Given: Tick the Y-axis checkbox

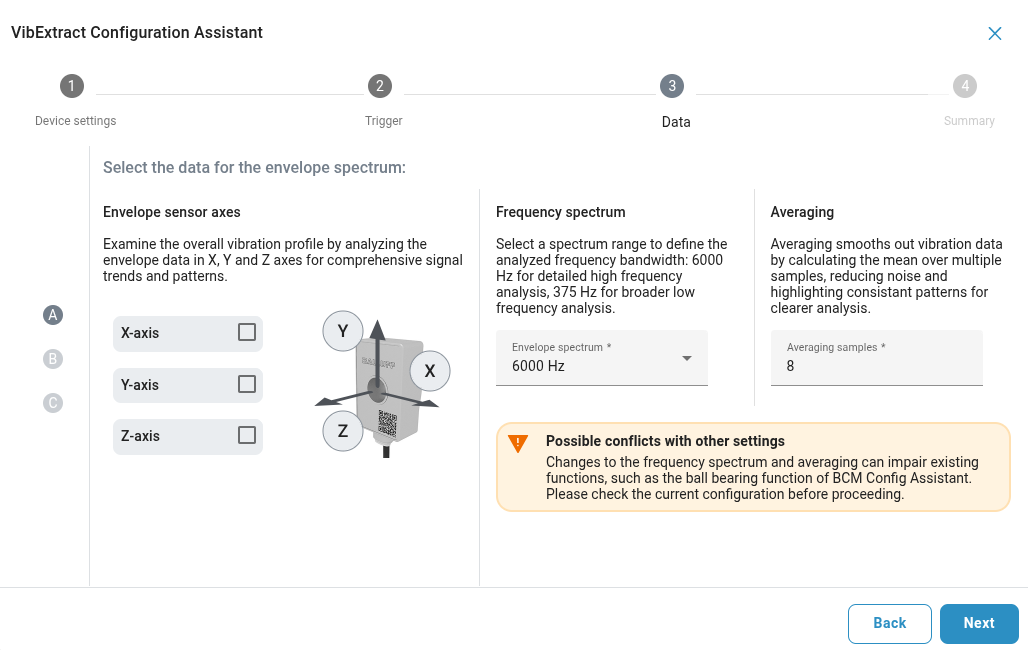Looking at the screenshot, I should pos(247,384).
